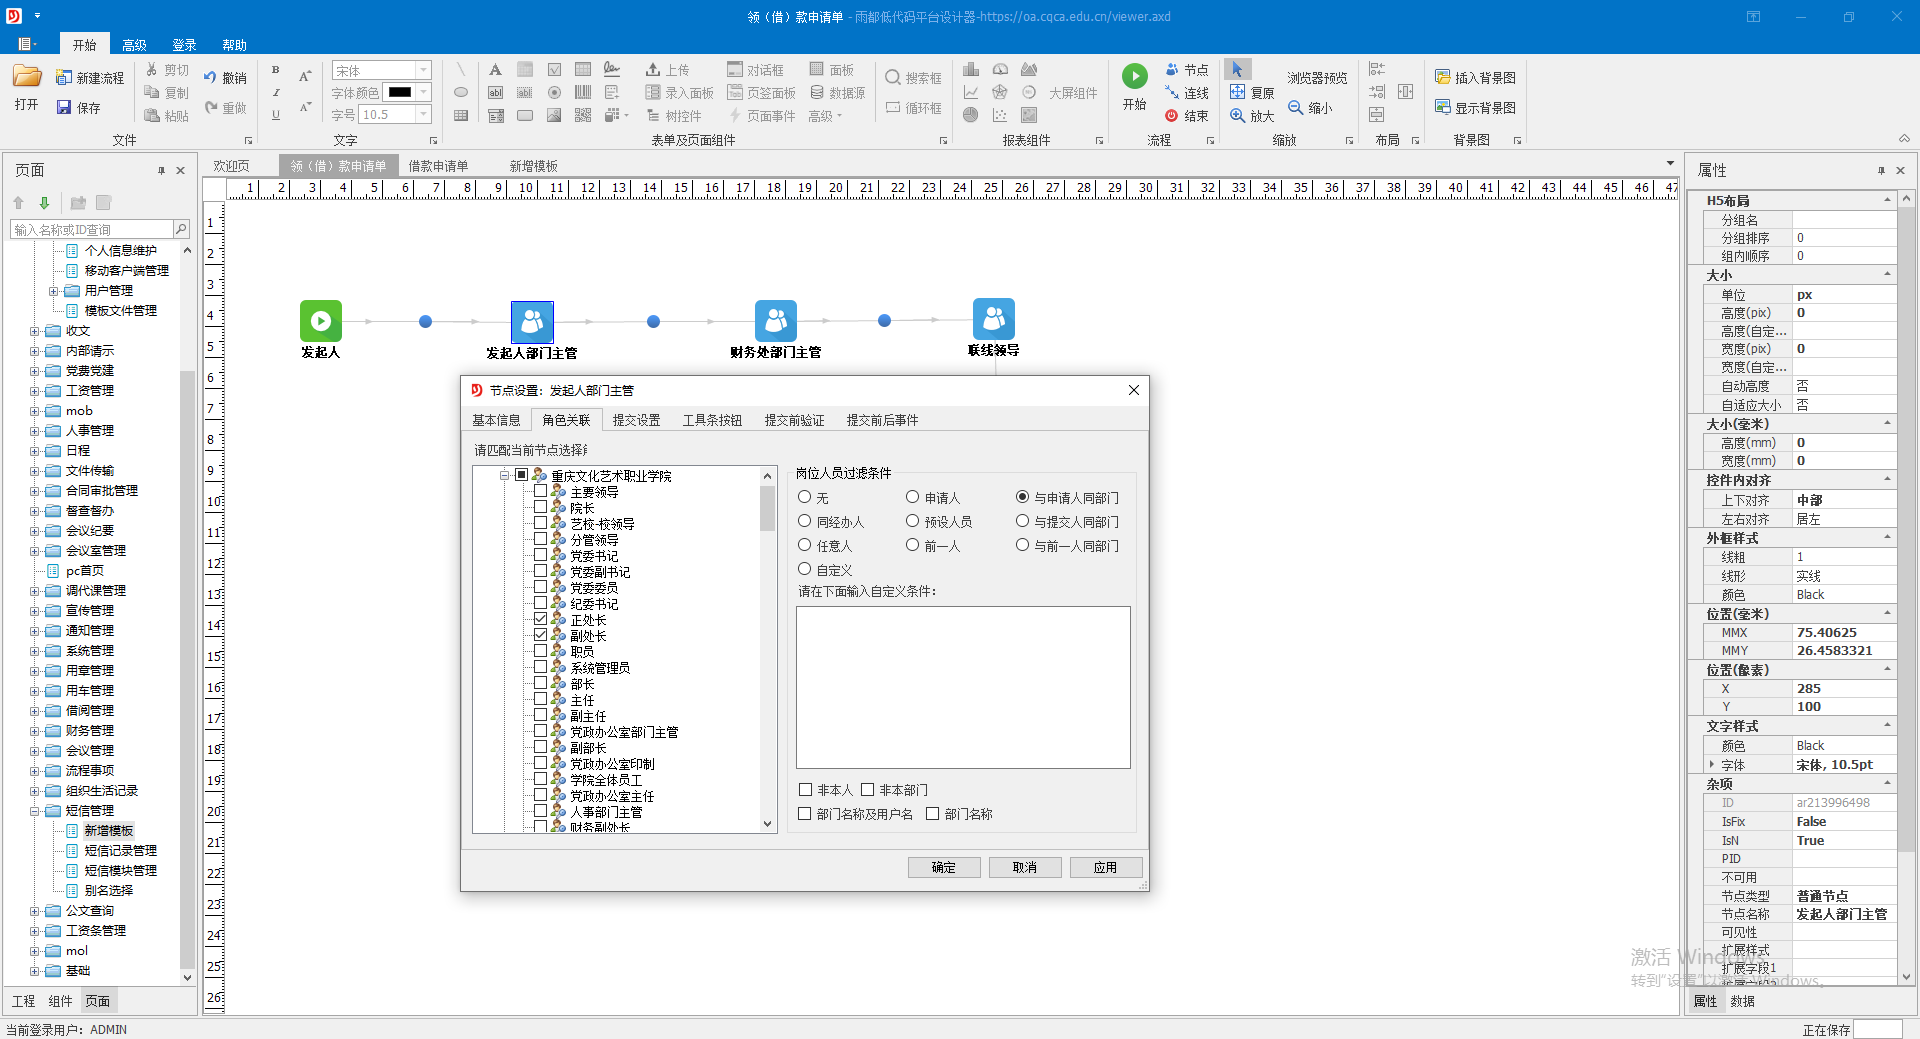Click 插入背景图 icon

pos(1443,77)
